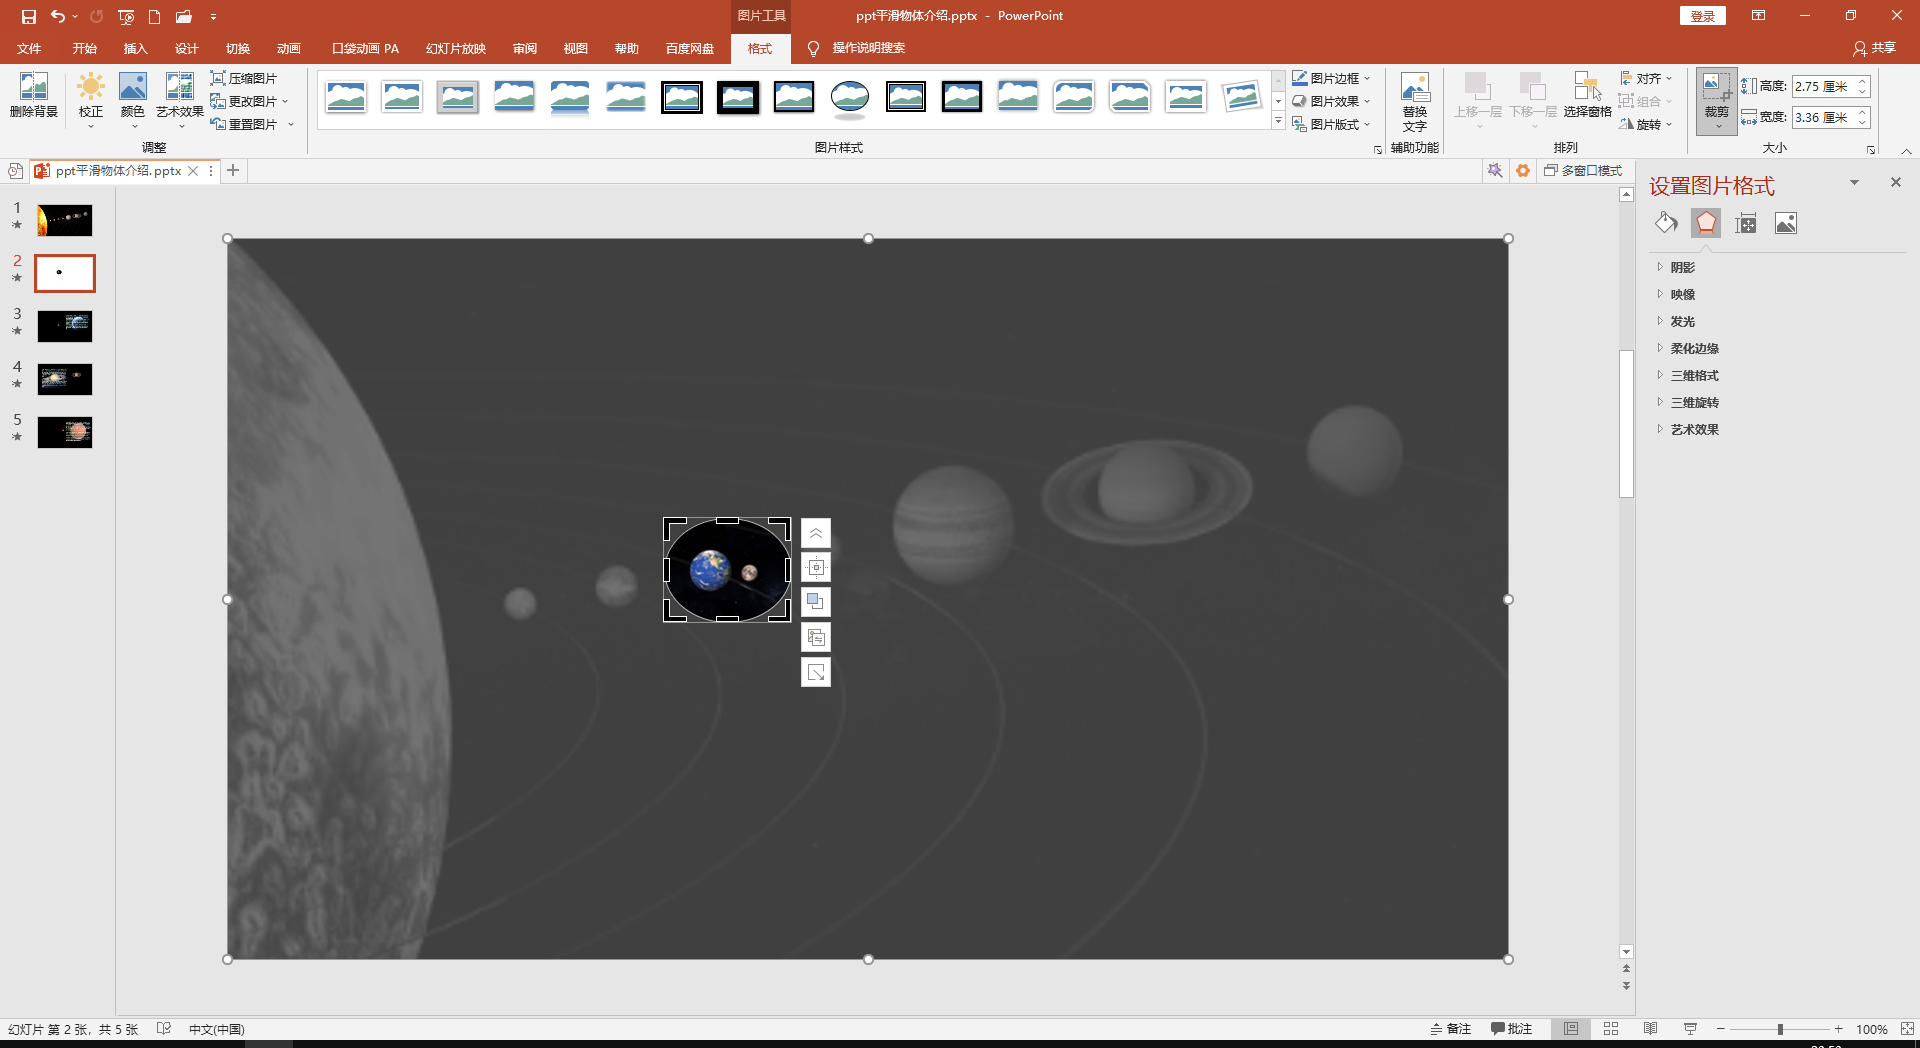
Task: Click the width (宽度) input field
Action: (1823, 117)
